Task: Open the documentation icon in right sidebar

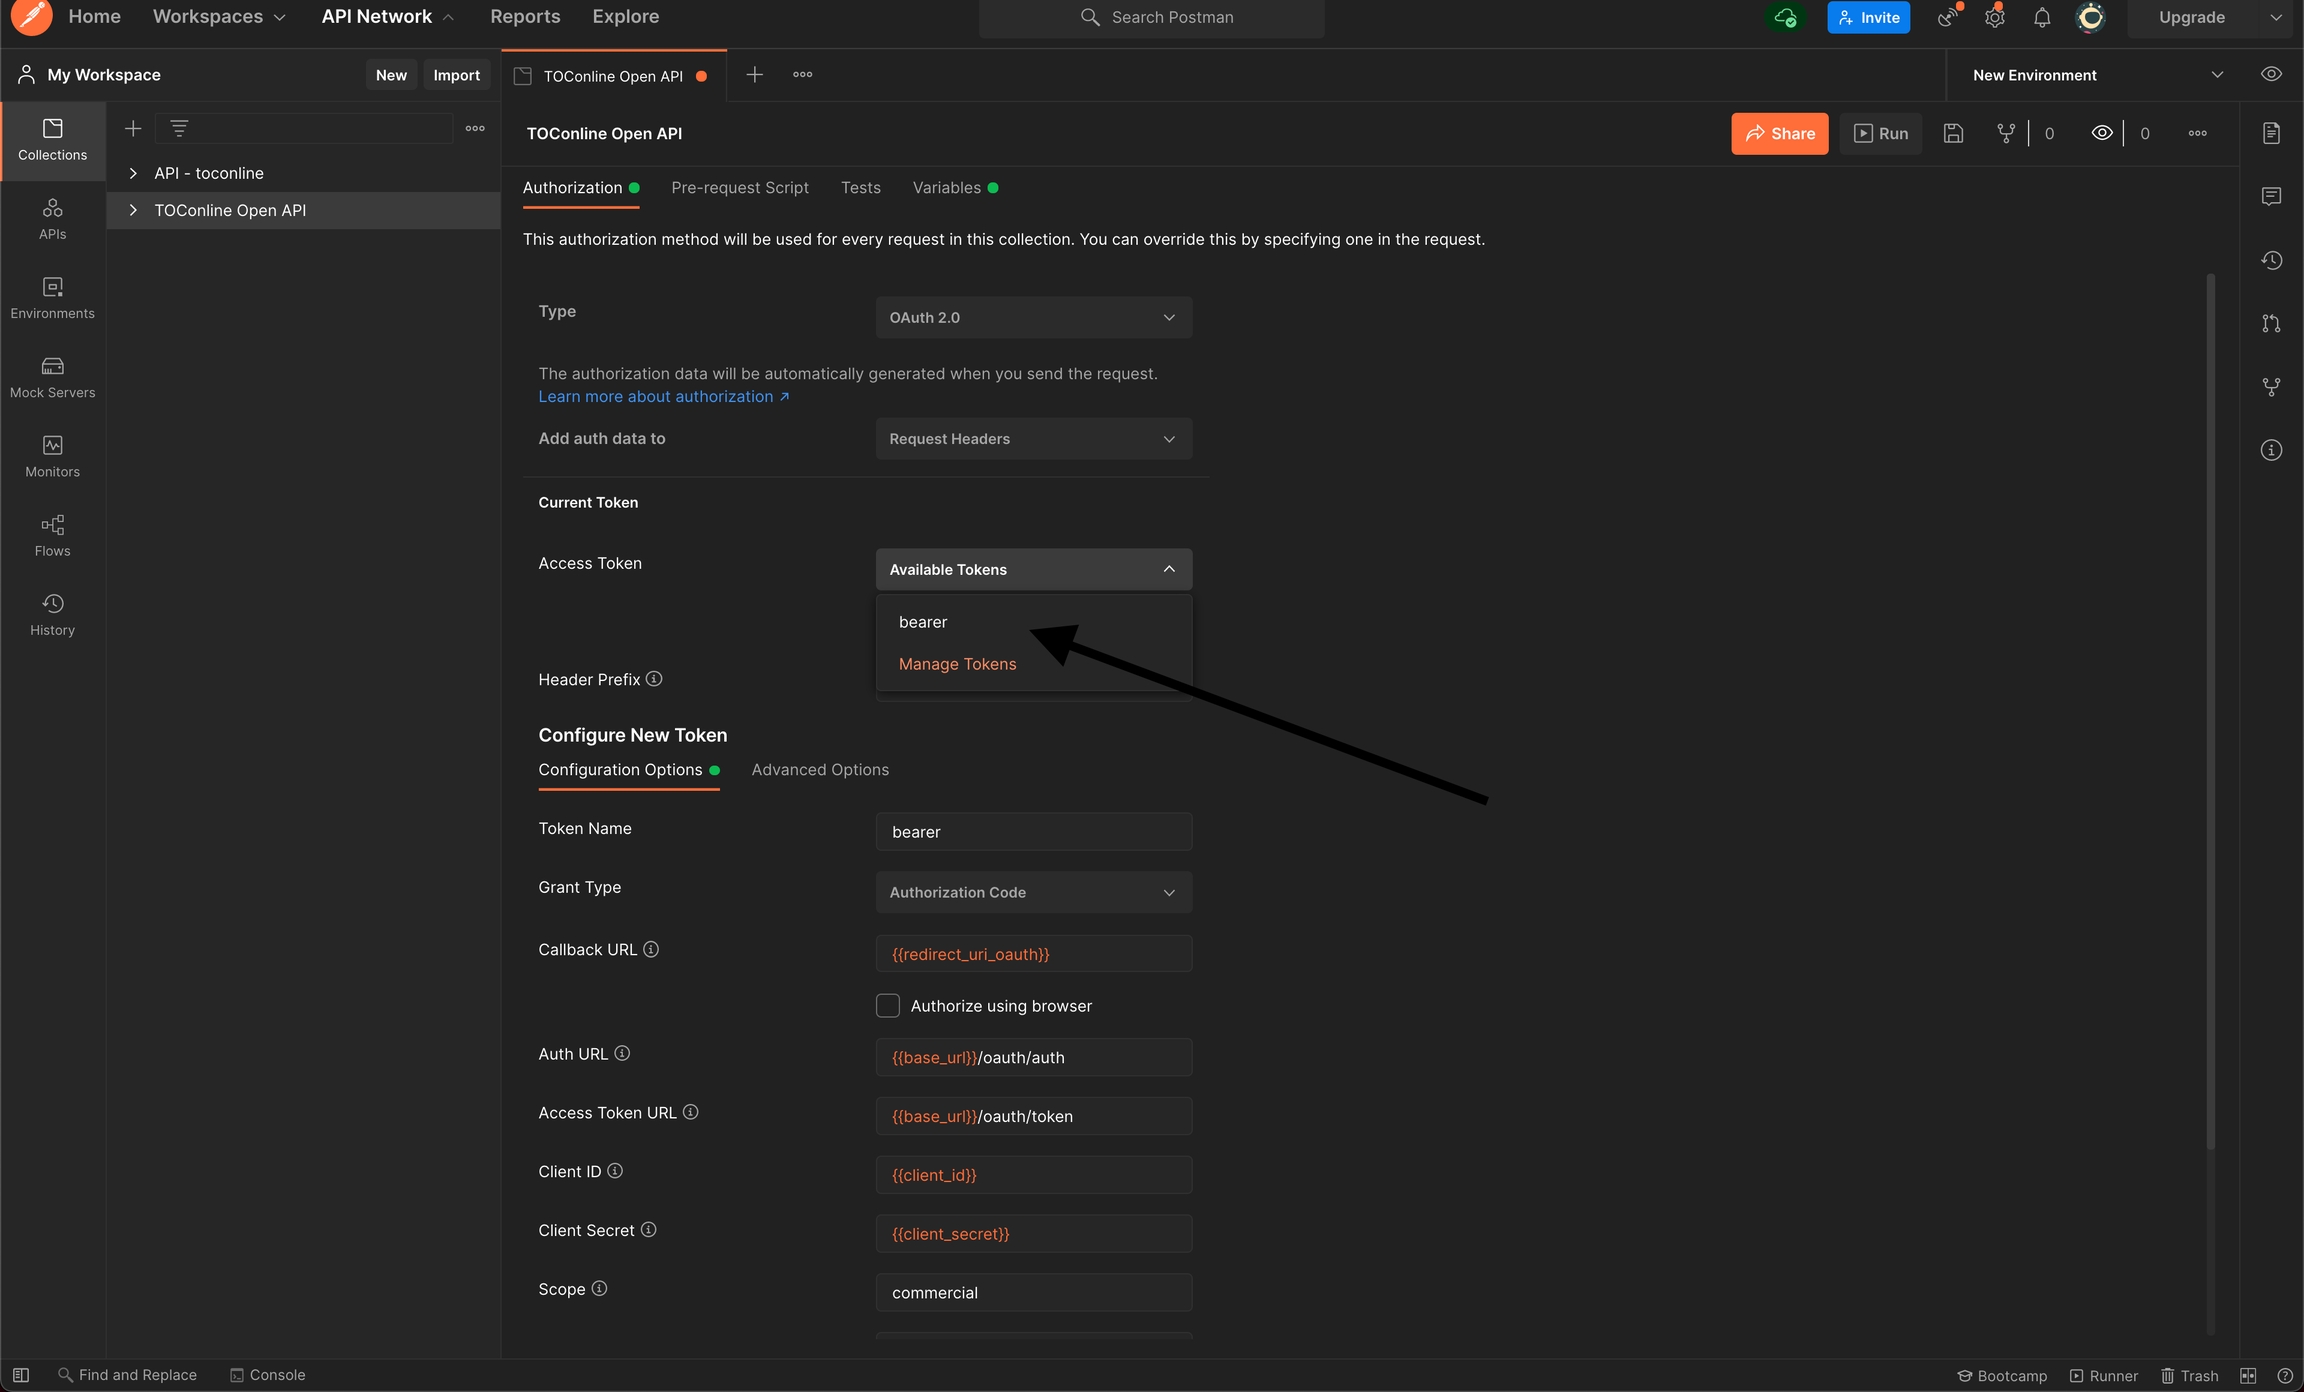Action: coord(2271,133)
